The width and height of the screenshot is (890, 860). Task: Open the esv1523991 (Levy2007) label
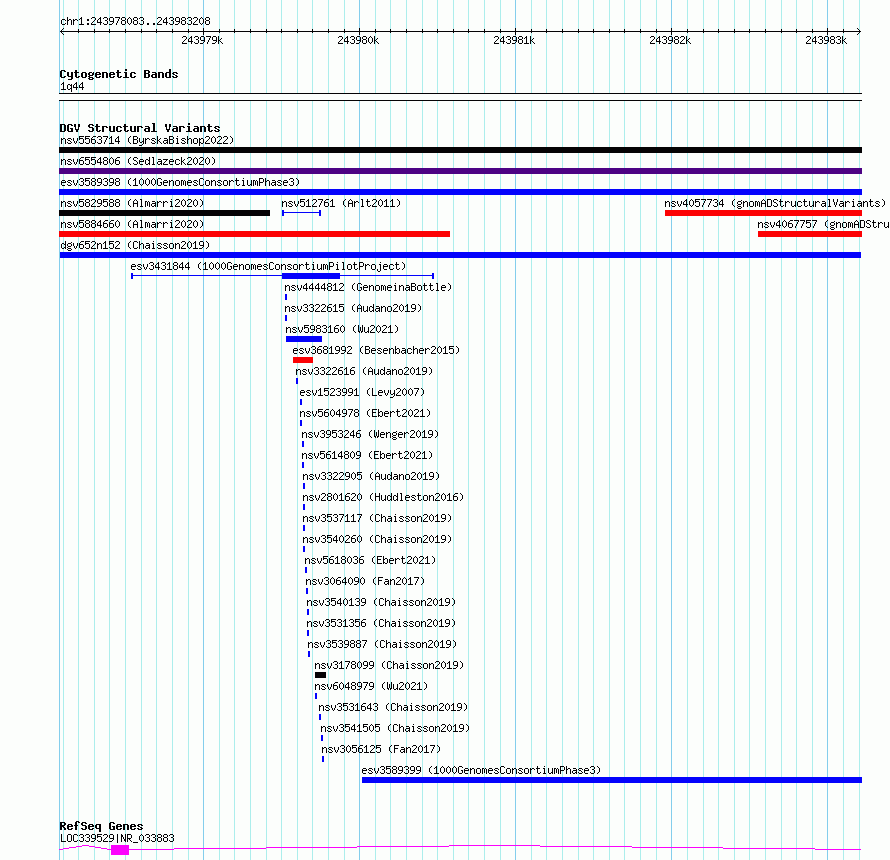pyautogui.click(x=362, y=392)
